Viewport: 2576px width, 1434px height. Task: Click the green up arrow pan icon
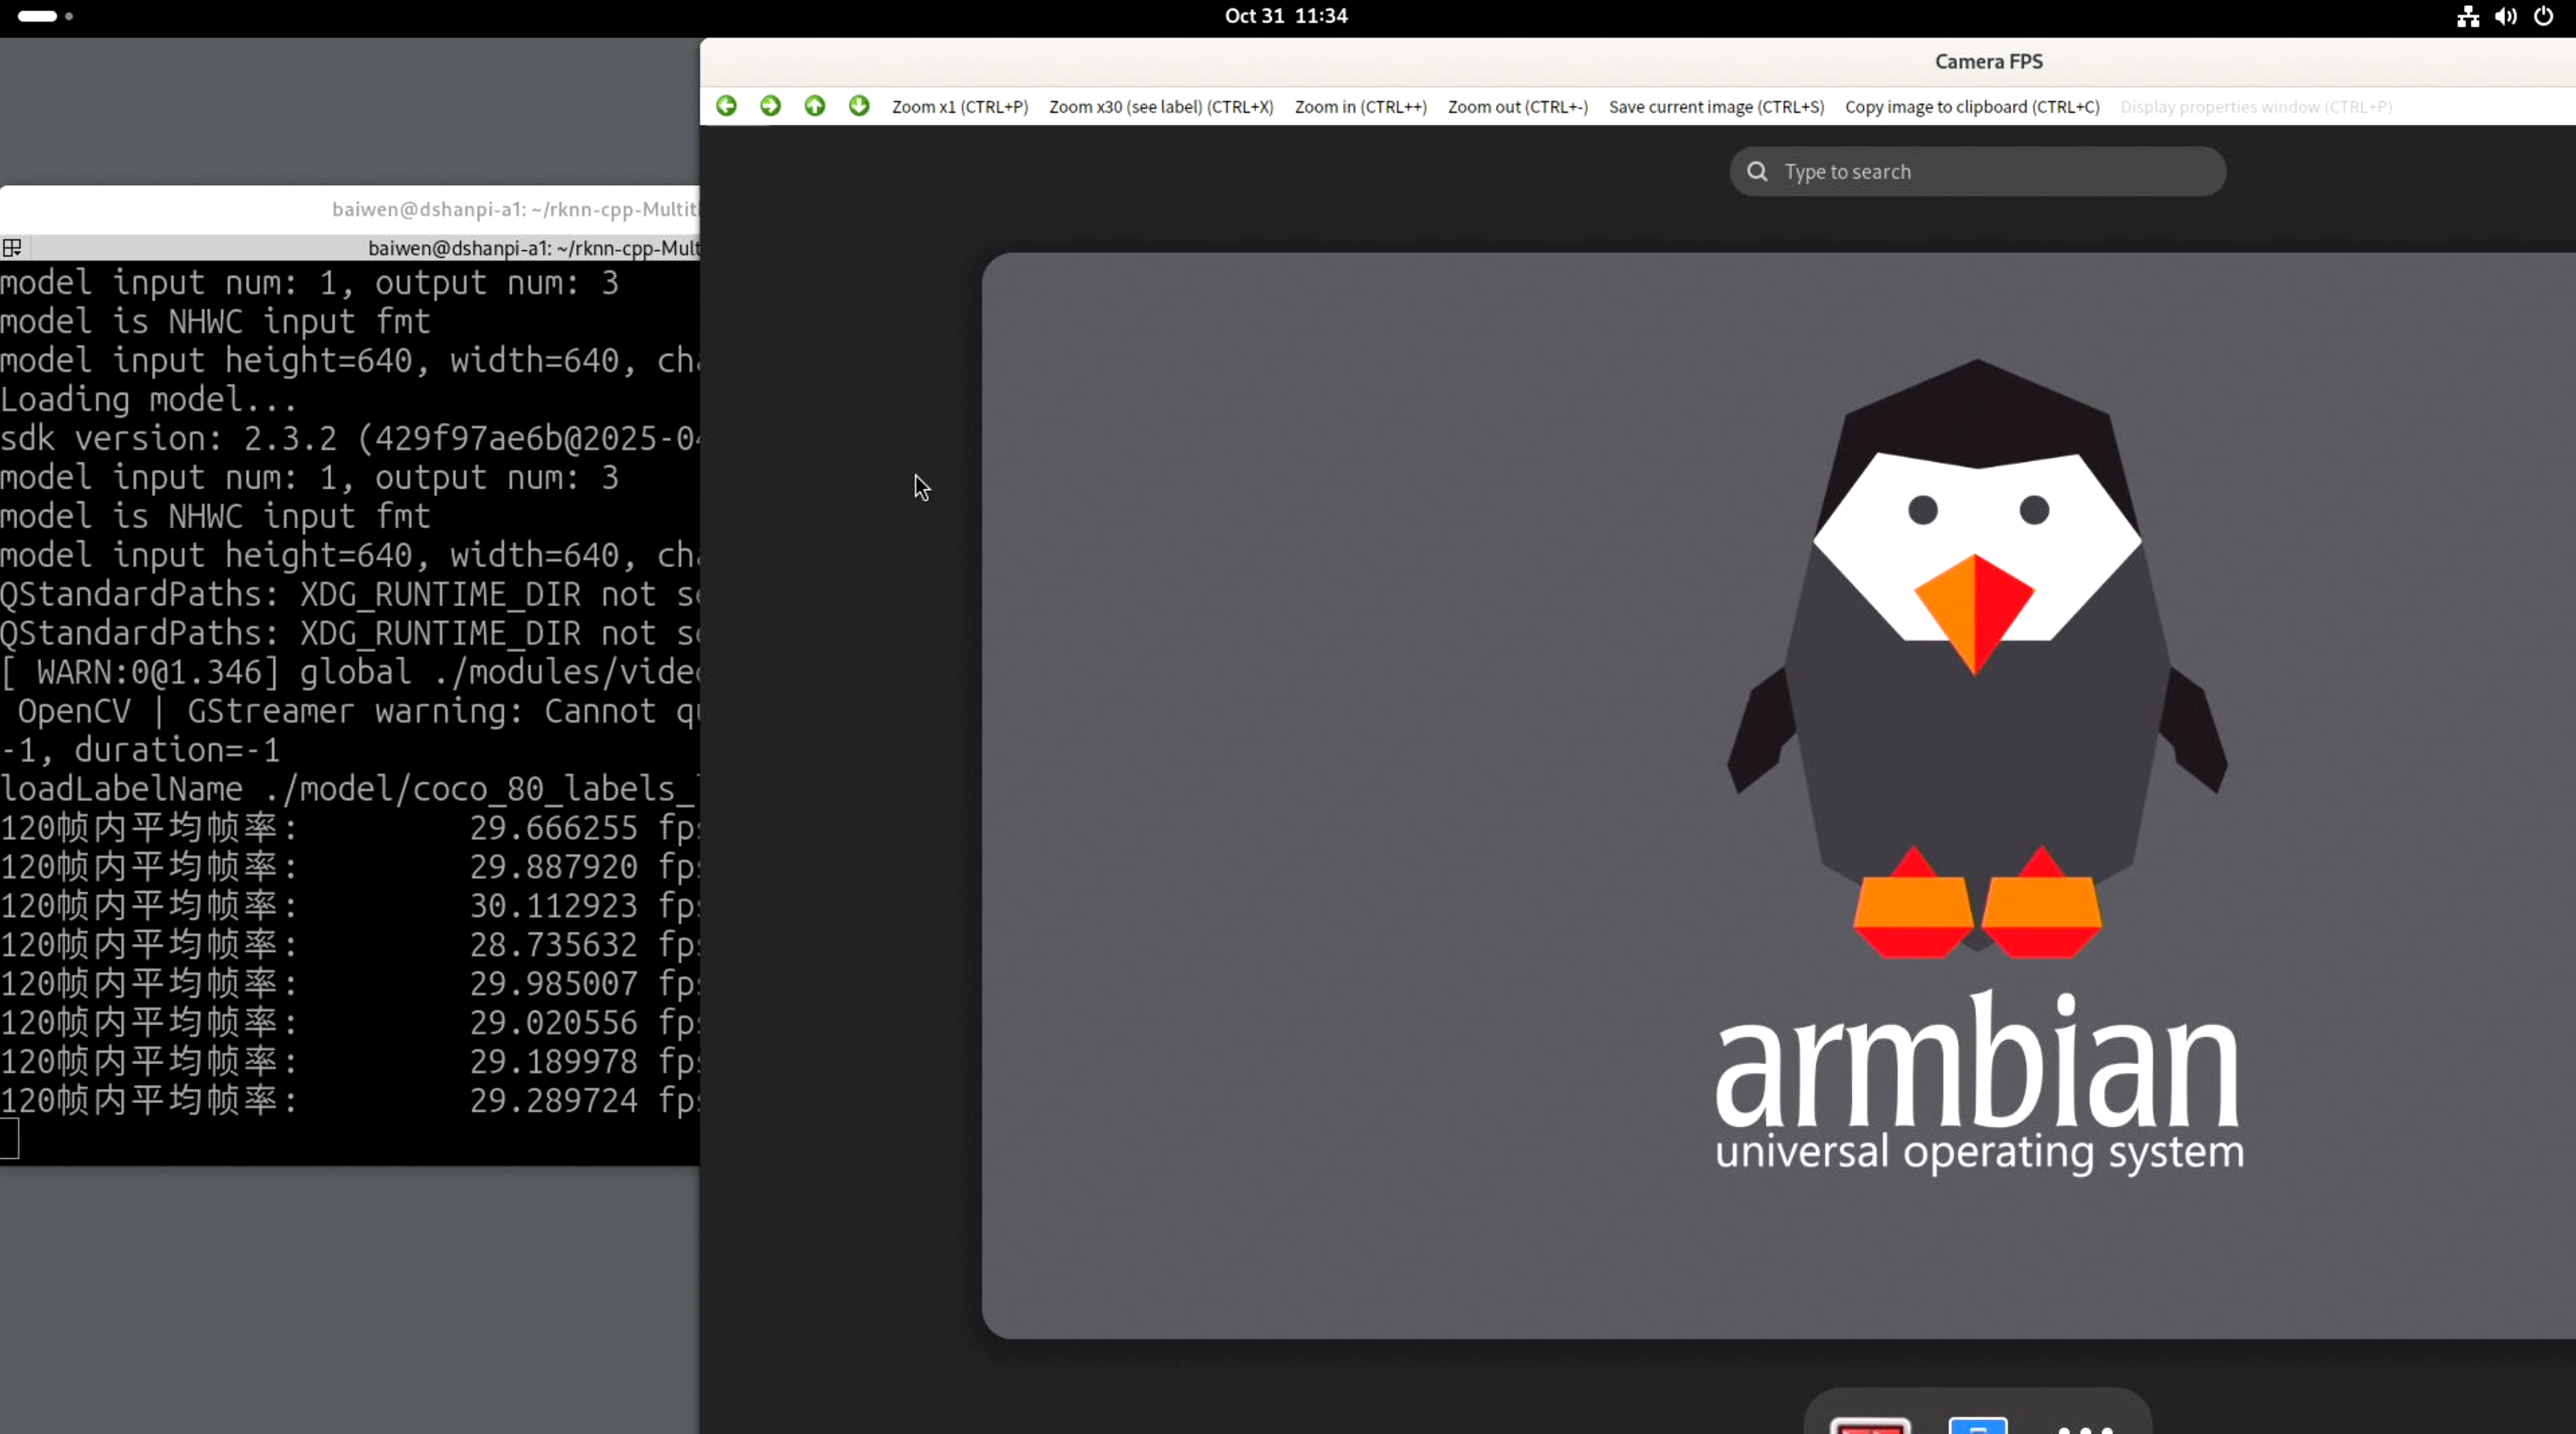pyautogui.click(x=815, y=106)
